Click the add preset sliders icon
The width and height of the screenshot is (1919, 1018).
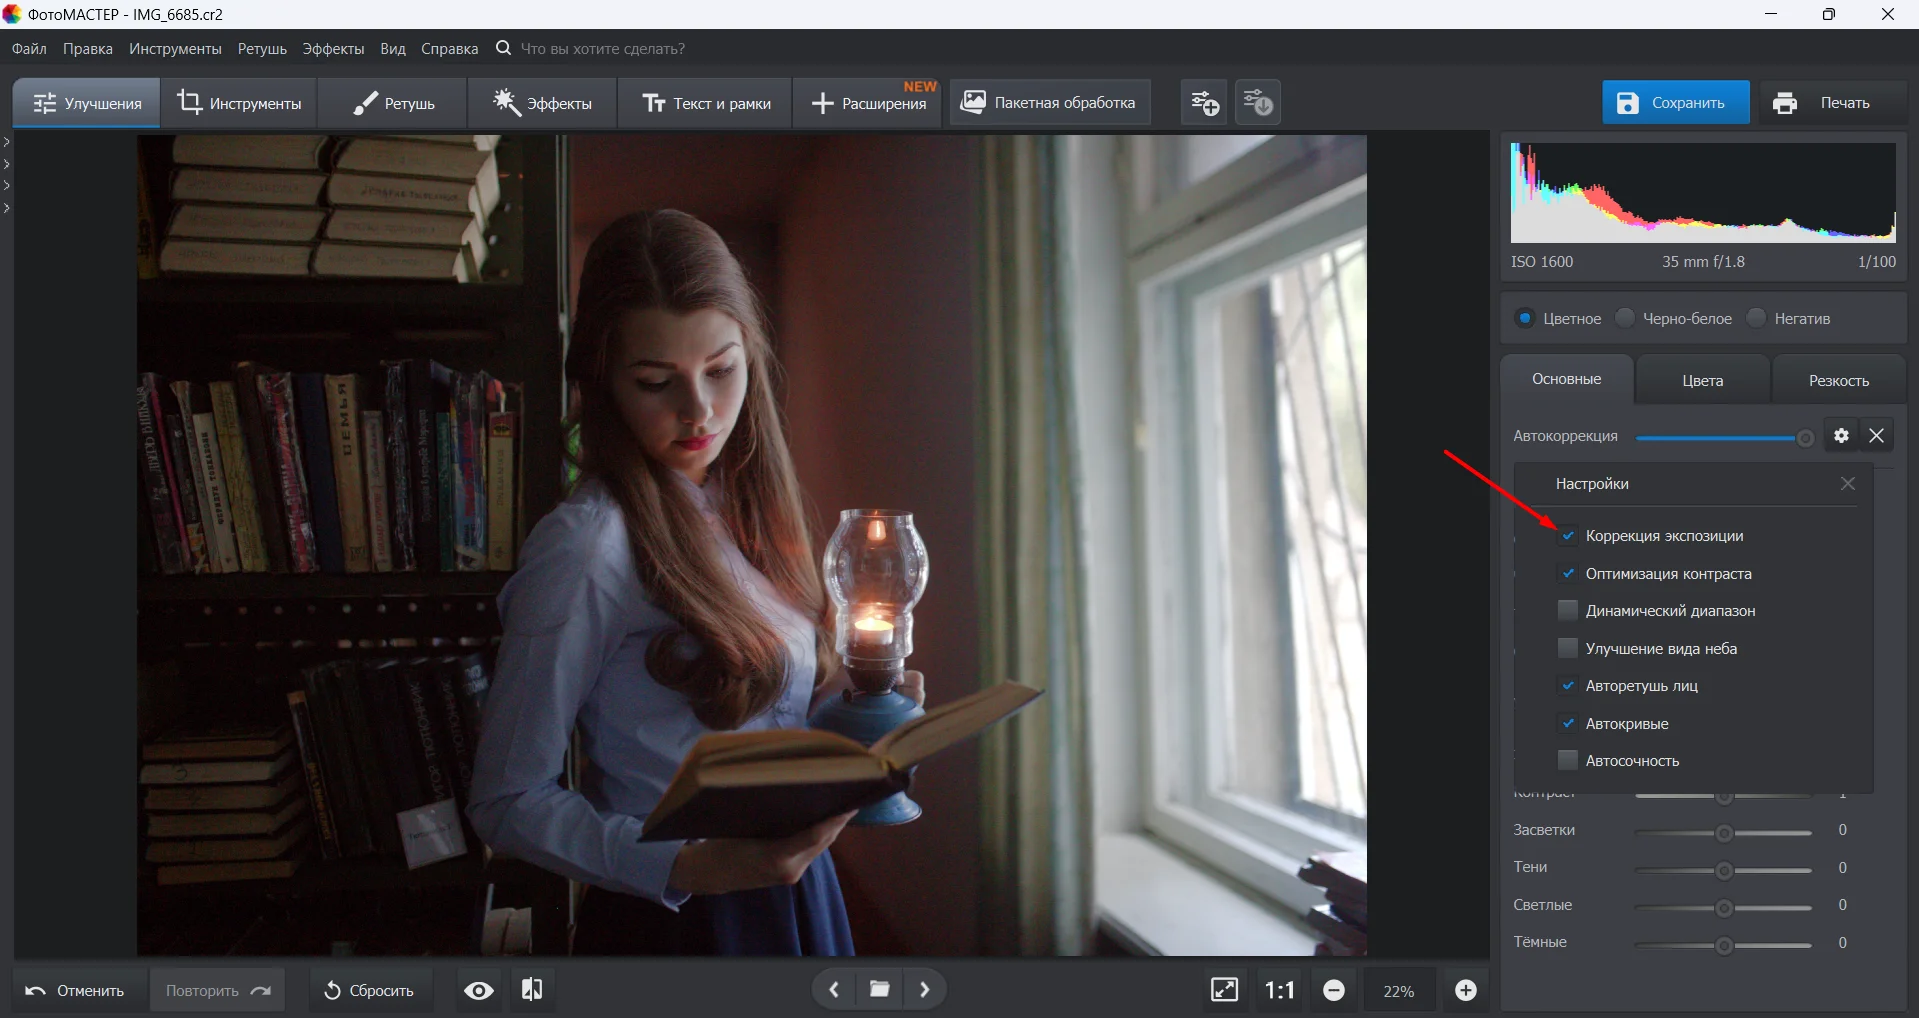(x=1204, y=102)
